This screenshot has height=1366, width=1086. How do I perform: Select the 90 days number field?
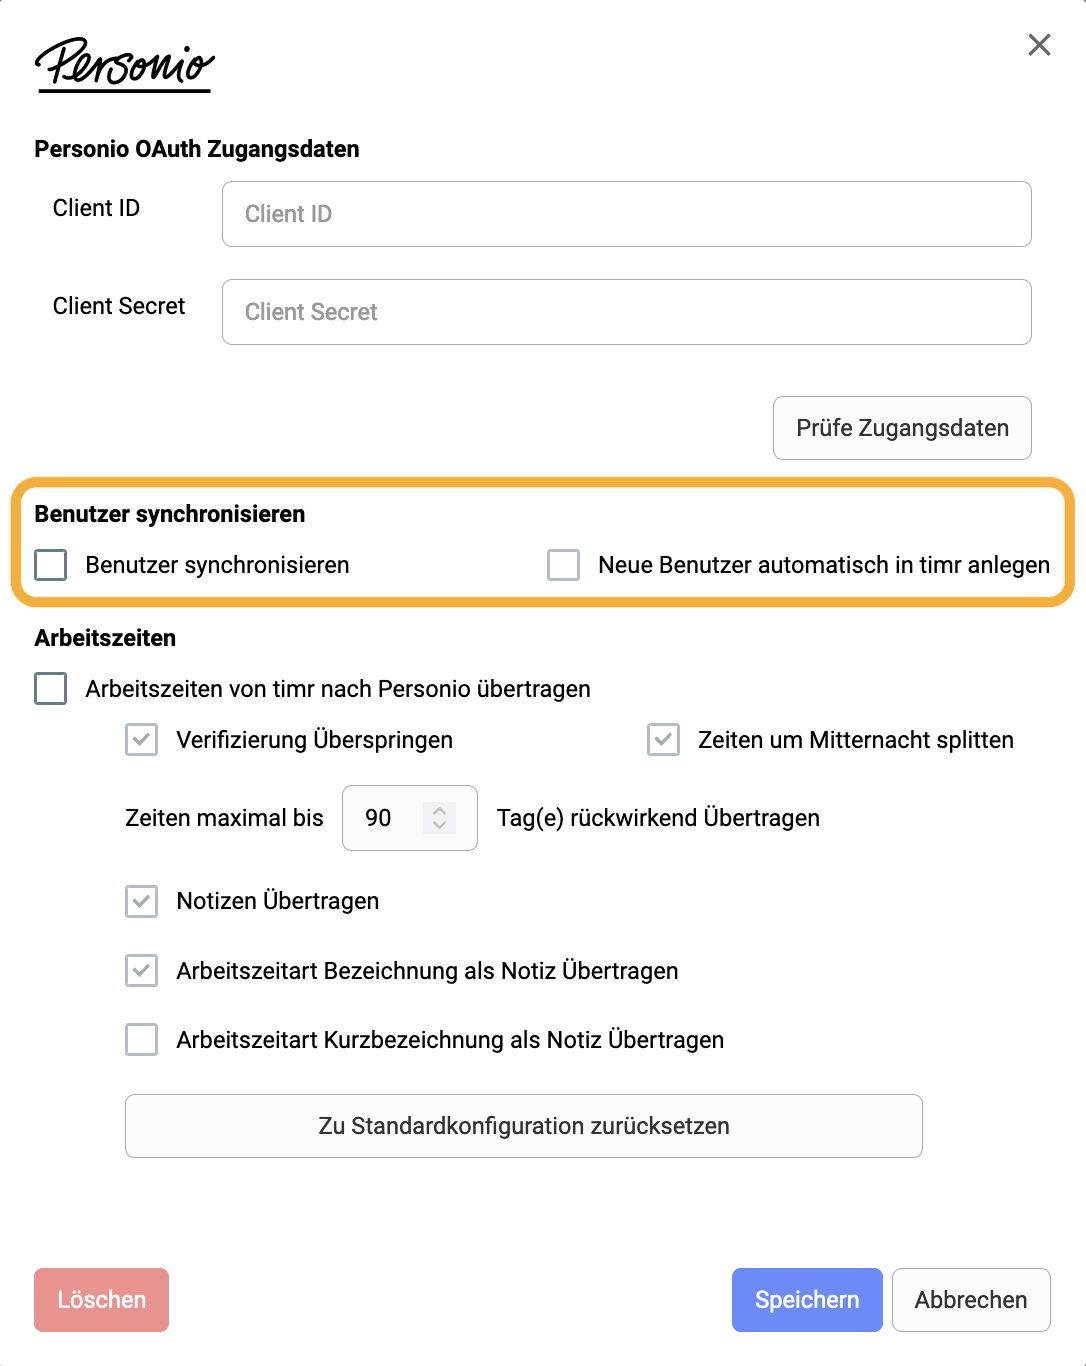(410, 818)
